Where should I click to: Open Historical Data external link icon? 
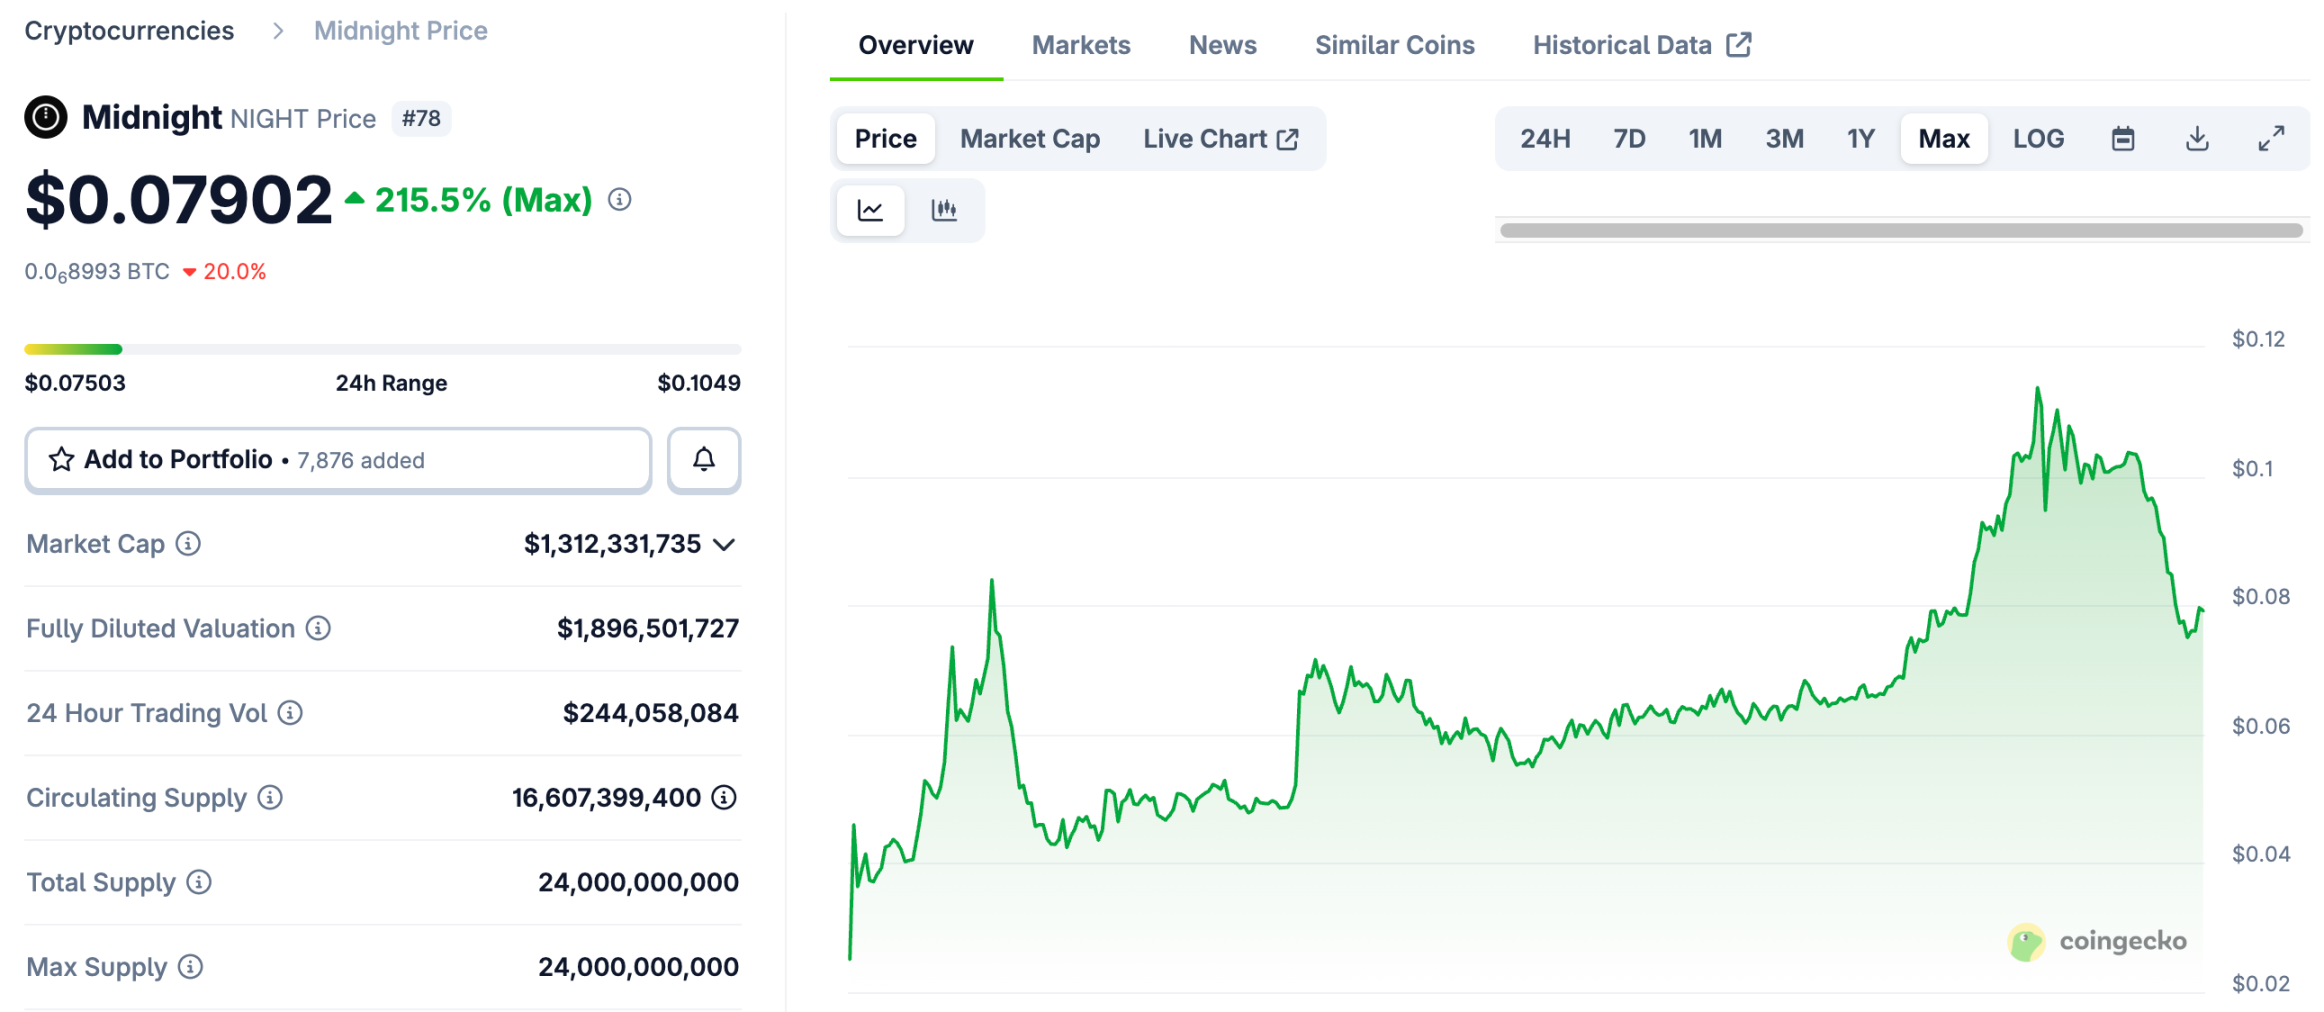tap(1738, 44)
